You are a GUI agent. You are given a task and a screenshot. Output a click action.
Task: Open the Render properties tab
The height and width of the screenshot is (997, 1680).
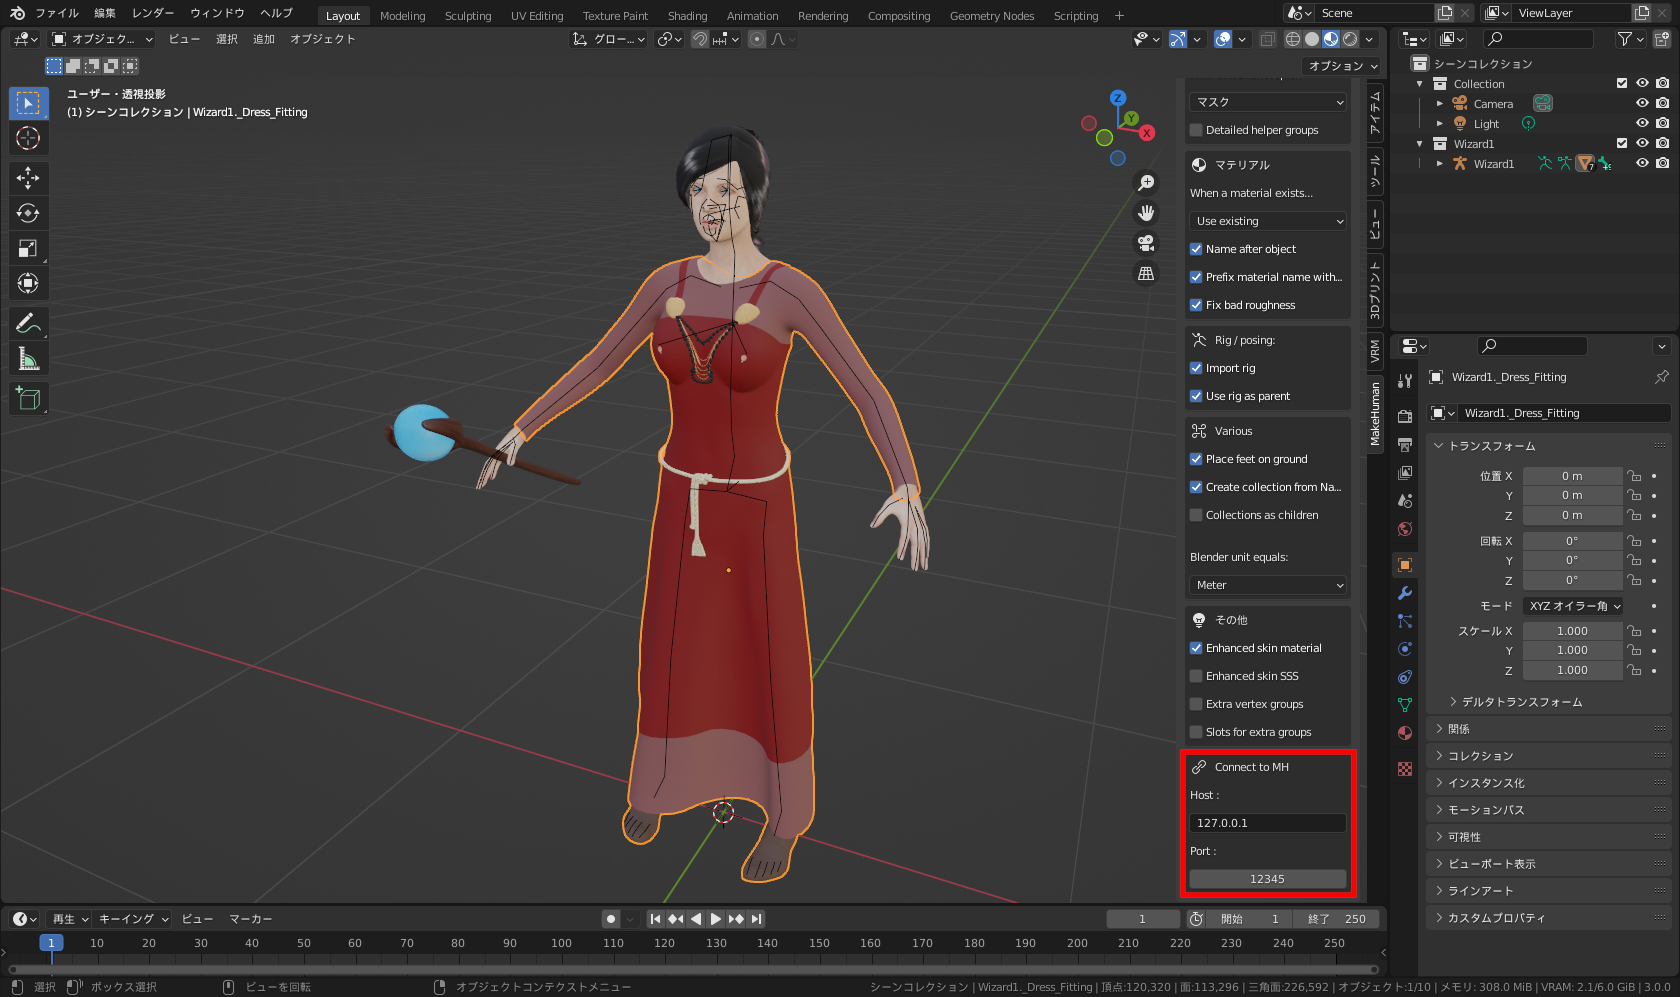(x=1404, y=414)
